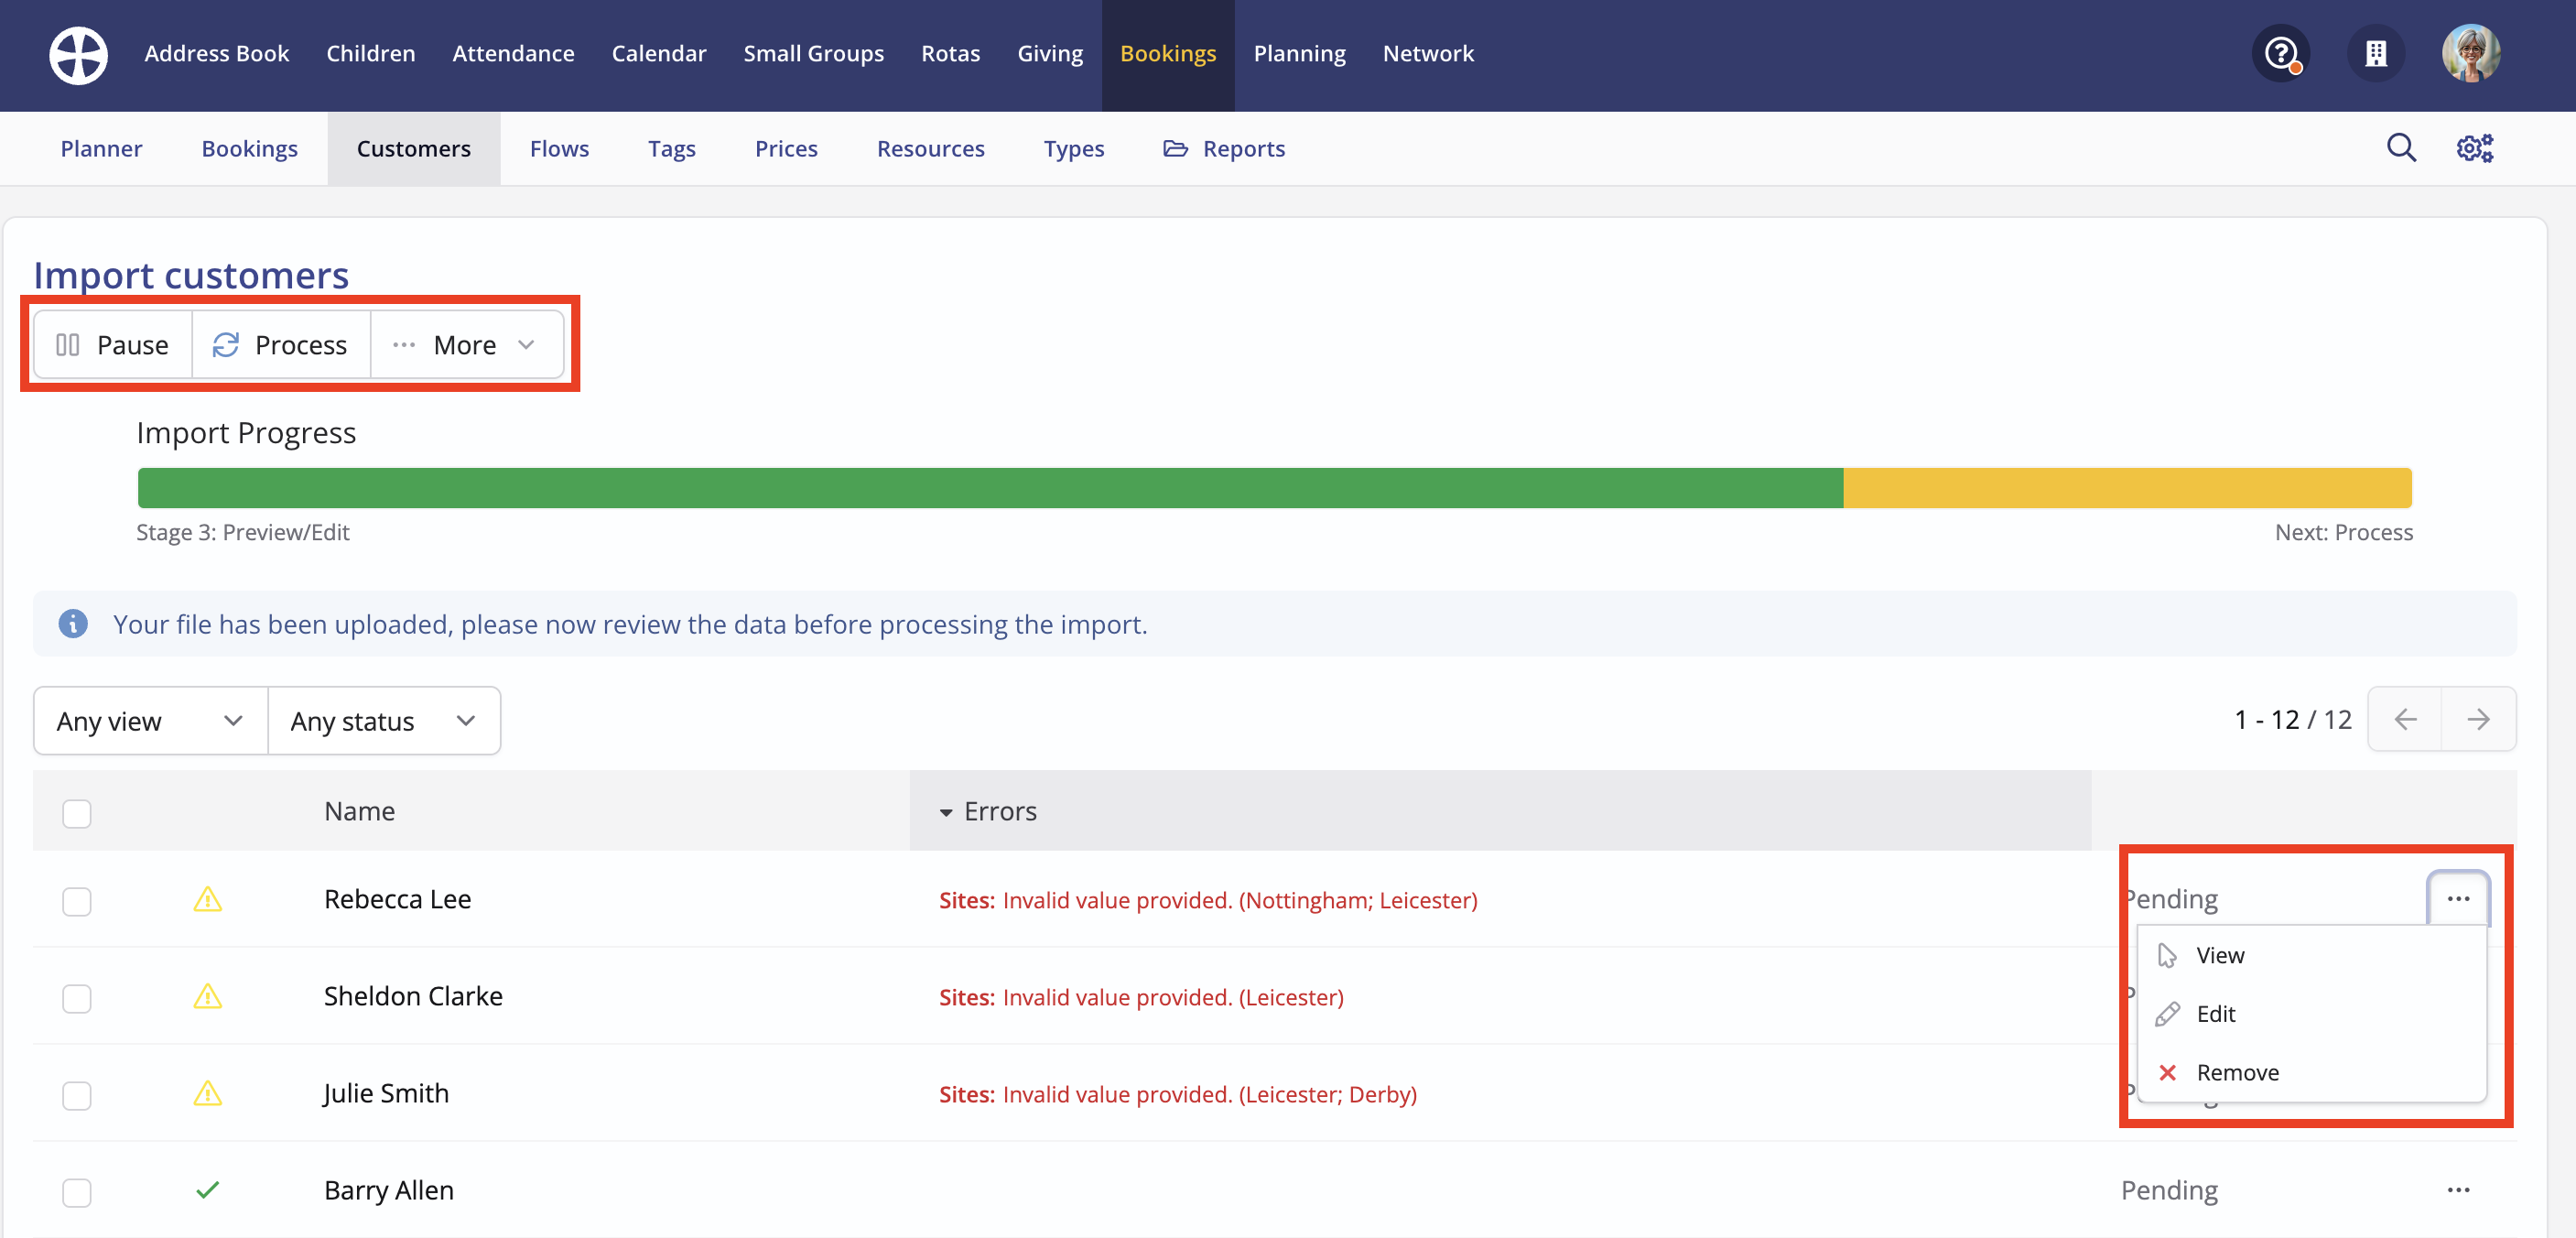Click Rebecca Lee's Sites error message
Image resolution: width=2576 pixels, height=1238 pixels.
pyautogui.click(x=1208, y=900)
